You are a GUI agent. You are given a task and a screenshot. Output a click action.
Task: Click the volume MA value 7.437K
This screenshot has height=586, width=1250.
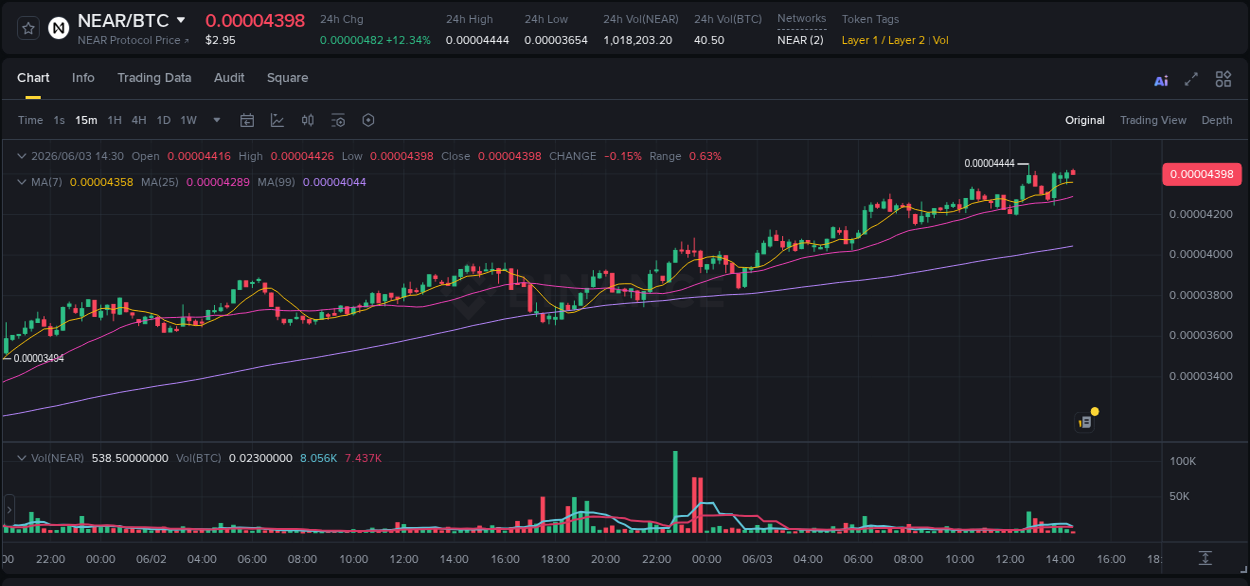pos(363,457)
